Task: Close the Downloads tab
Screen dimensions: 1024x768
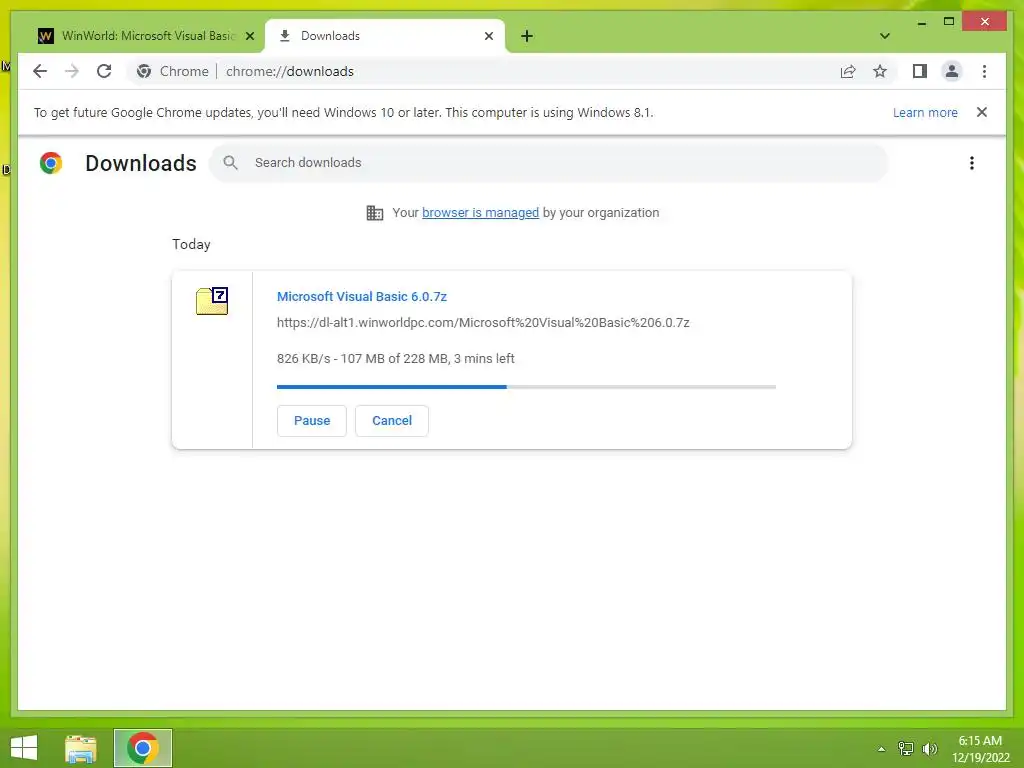Action: pyautogui.click(x=488, y=36)
